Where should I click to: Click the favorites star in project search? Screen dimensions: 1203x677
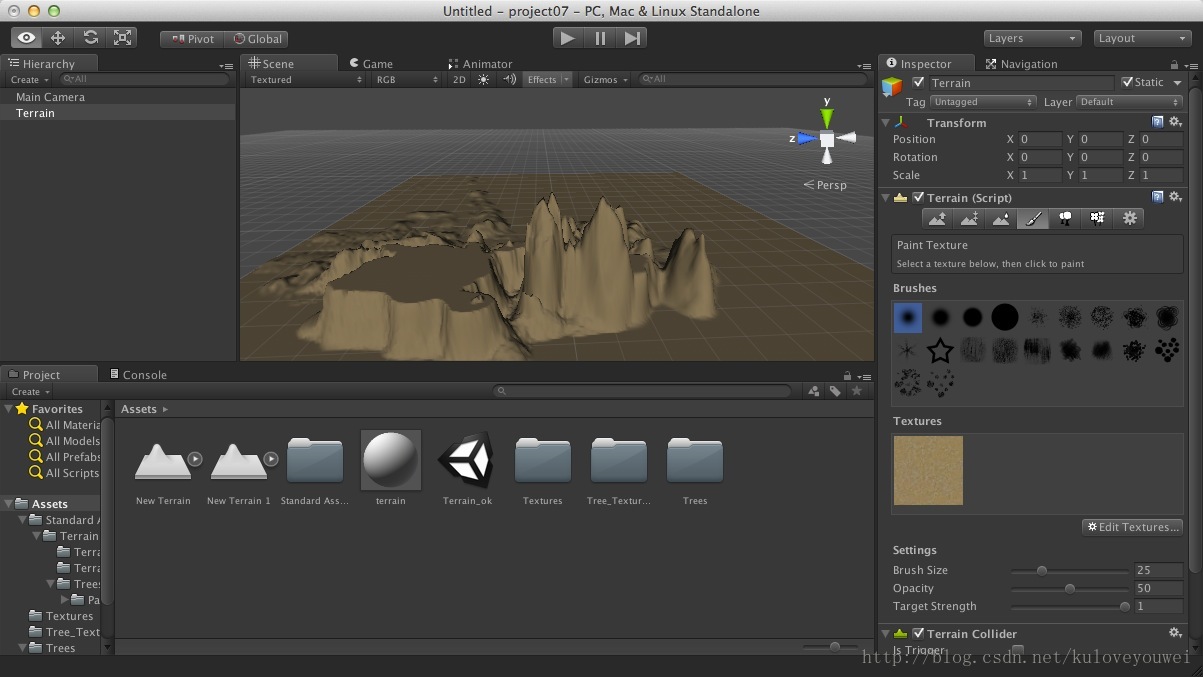click(857, 391)
